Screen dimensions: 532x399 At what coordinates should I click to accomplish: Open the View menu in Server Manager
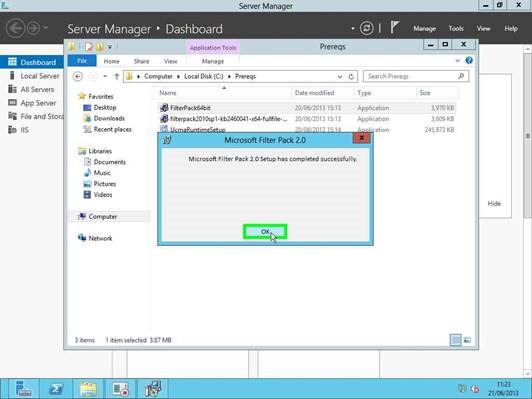[483, 28]
